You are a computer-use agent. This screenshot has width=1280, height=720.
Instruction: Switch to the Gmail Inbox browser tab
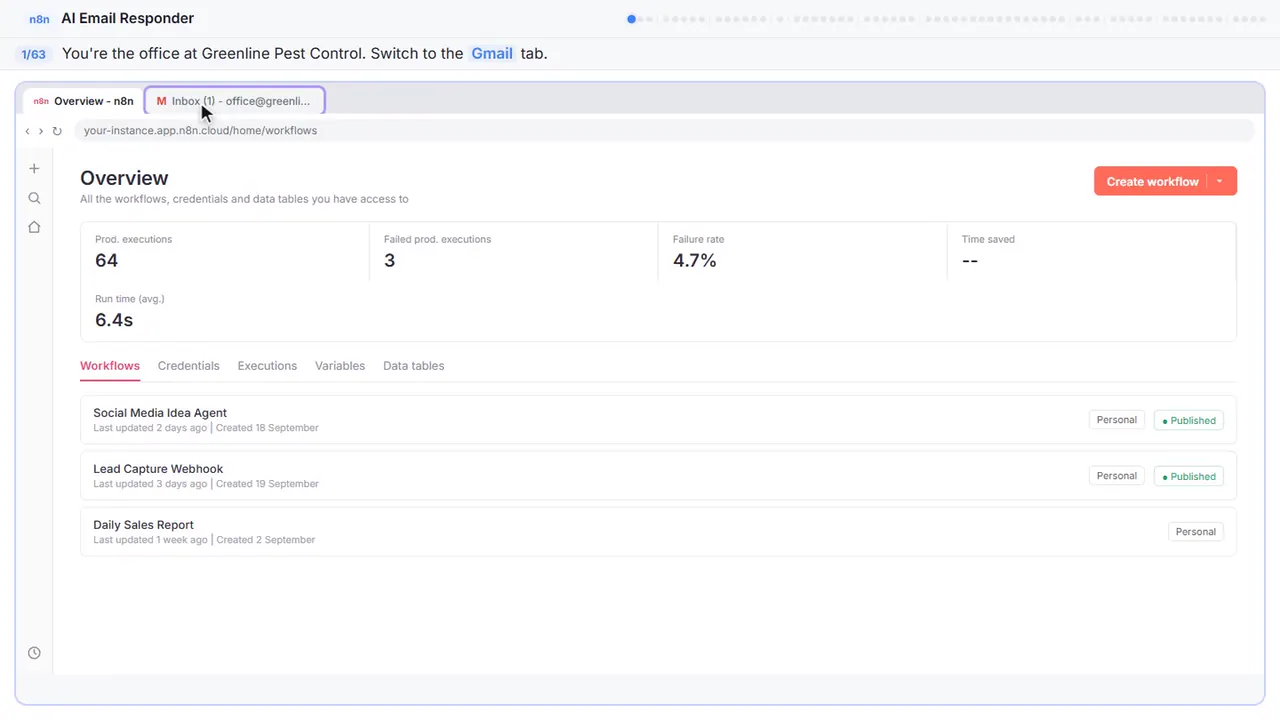coord(235,101)
